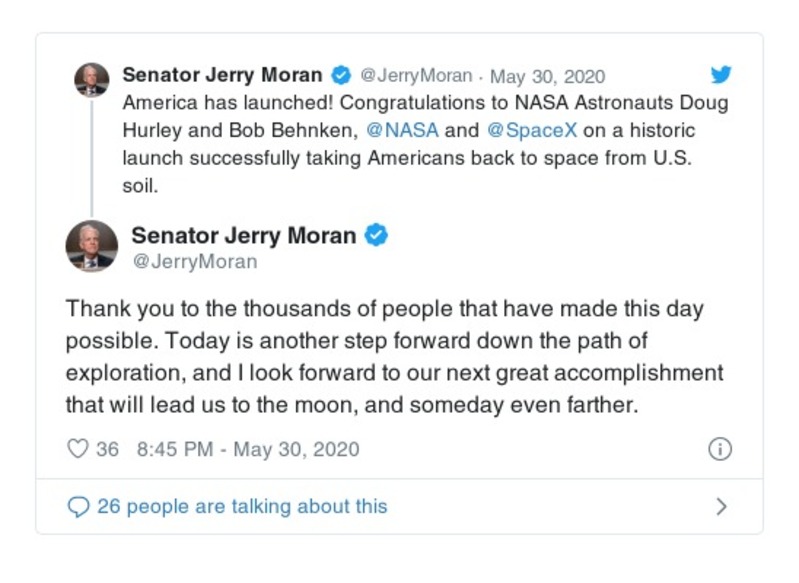Screen dimensions: 799x583
Task: Click the Twitter bird logo
Action: 721,76
